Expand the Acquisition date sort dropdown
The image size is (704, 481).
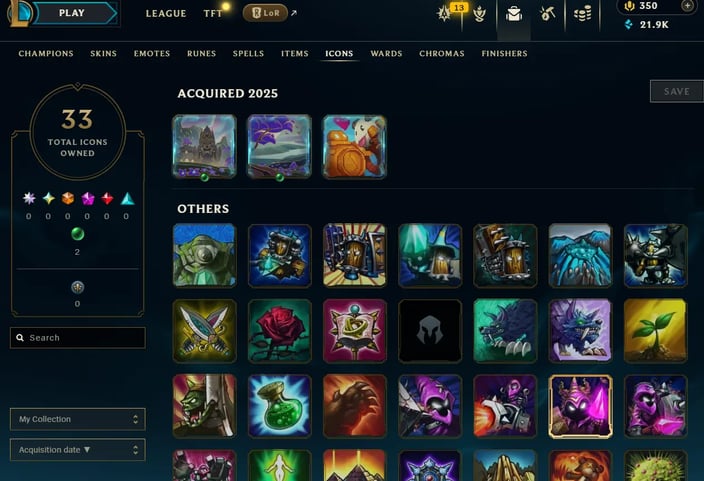(78, 450)
